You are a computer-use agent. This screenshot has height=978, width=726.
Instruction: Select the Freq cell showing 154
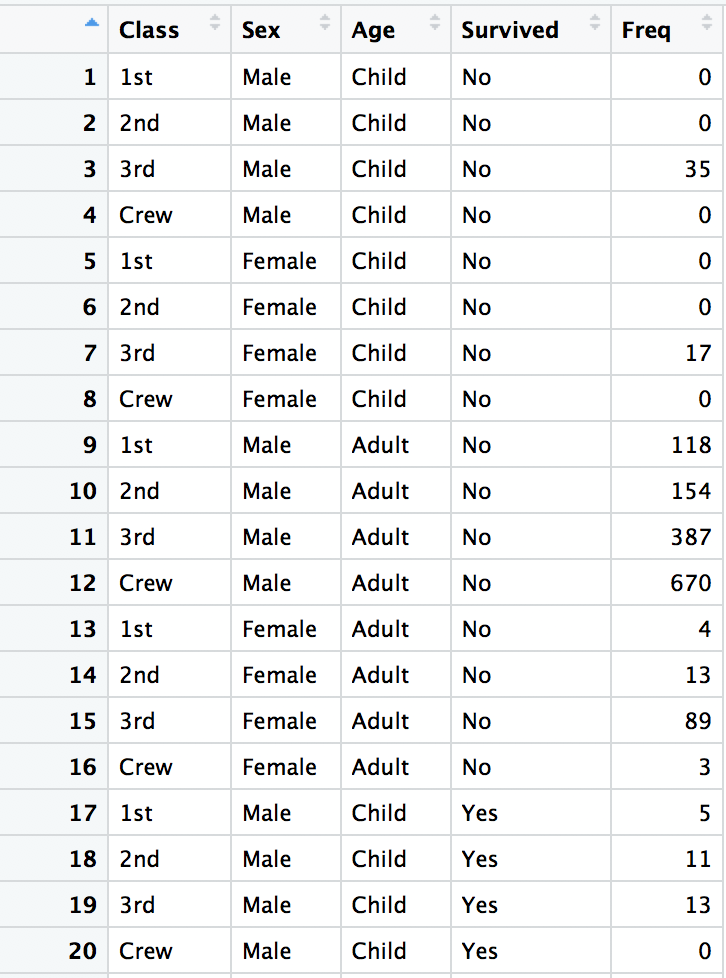click(x=691, y=491)
